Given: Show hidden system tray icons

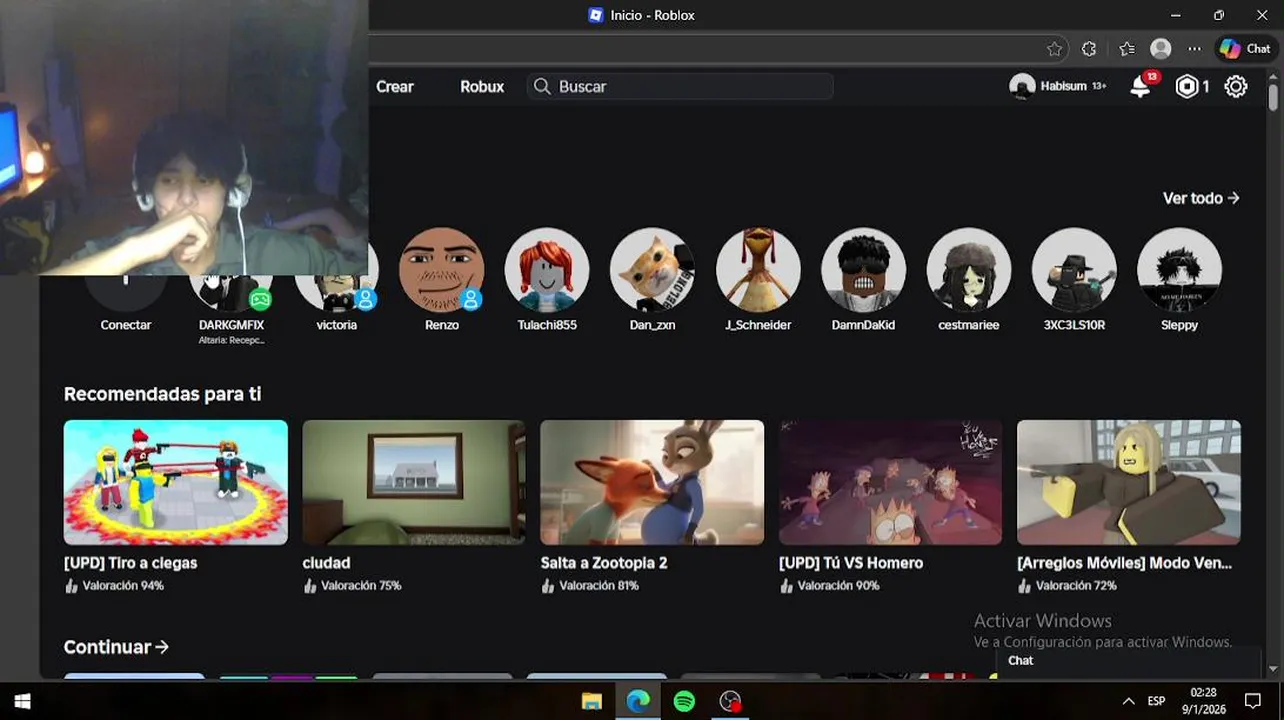Looking at the screenshot, I should (1129, 701).
